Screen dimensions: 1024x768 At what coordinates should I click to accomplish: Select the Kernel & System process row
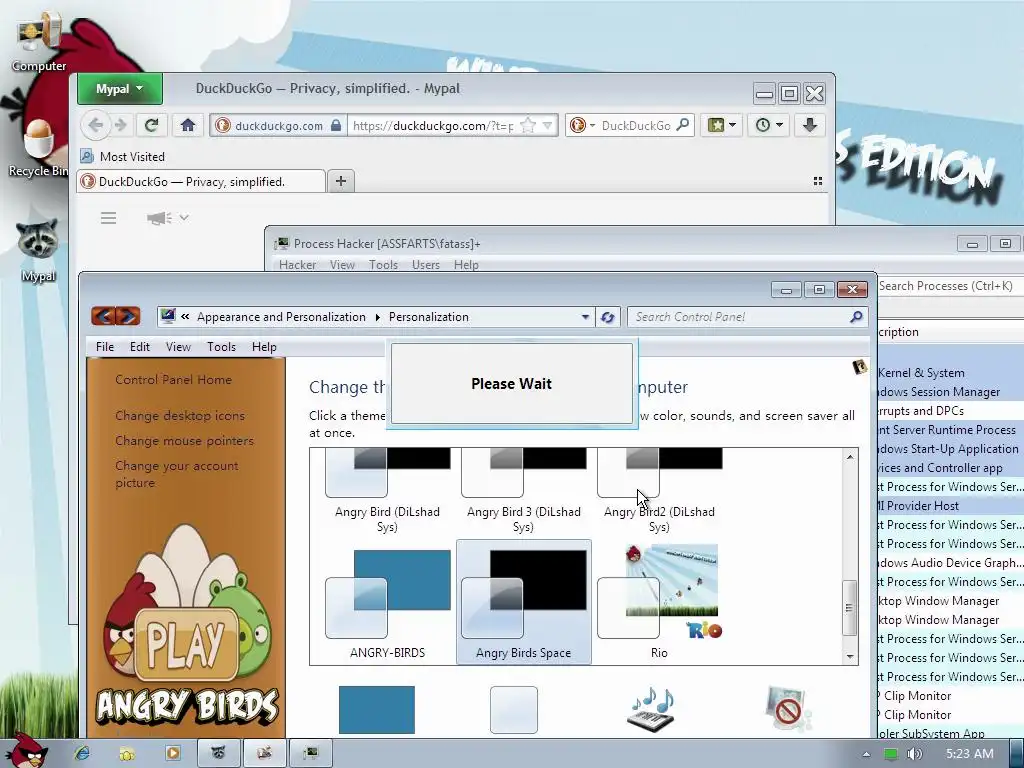950,373
